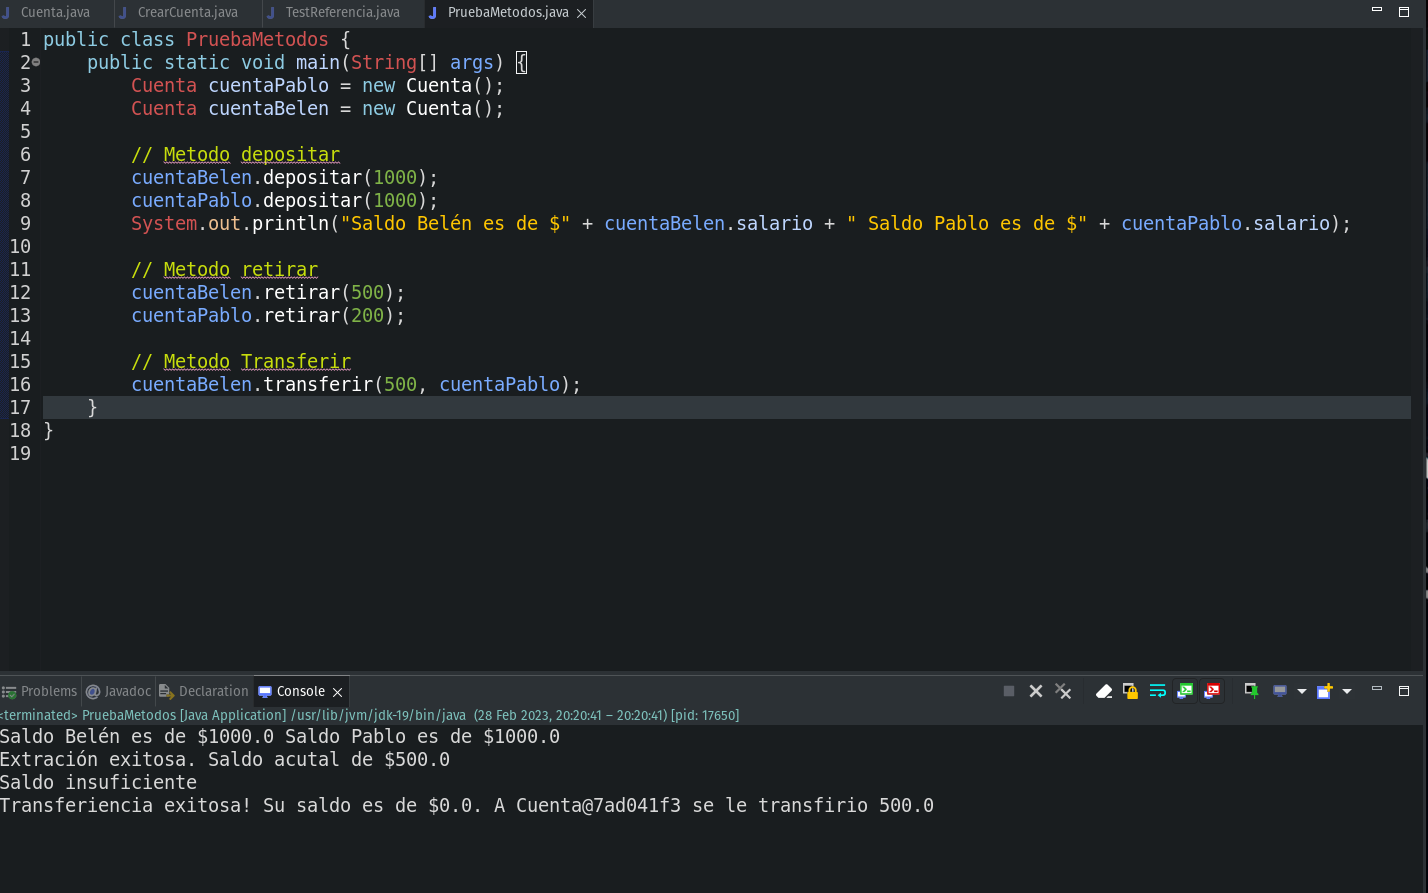Click the Problems tab icon
This screenshot has width=1428, height=893.
(9, 691)
